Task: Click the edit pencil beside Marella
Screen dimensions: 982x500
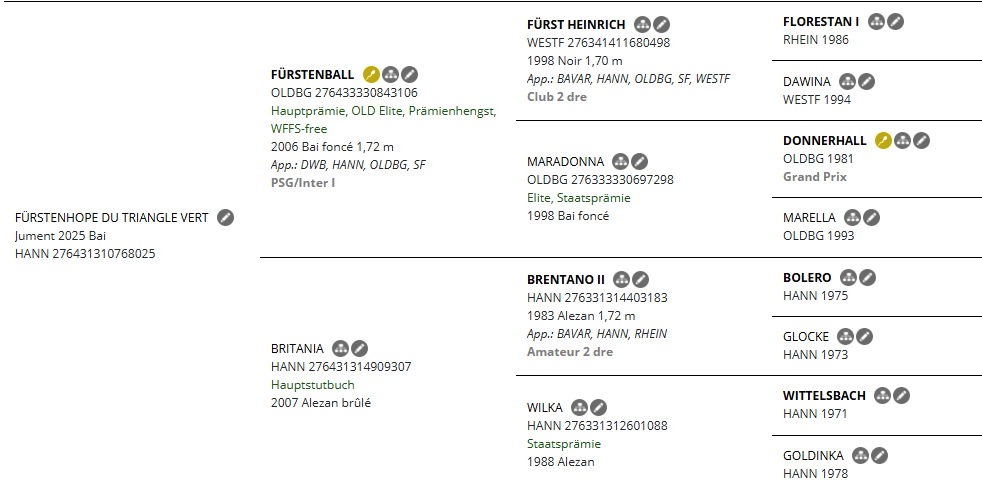Action: tap(871, 217)
